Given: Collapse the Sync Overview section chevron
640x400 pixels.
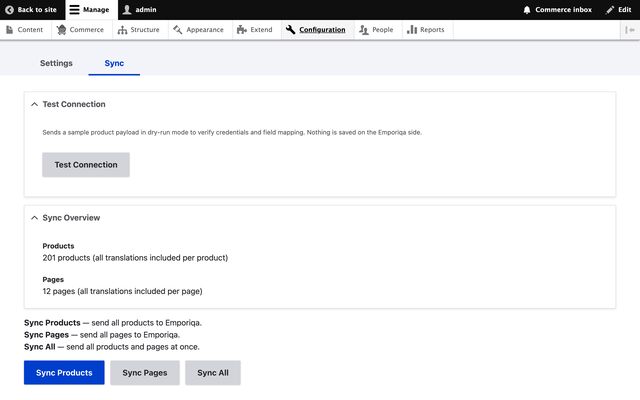Looking at the screenshot, I should 35,218.
